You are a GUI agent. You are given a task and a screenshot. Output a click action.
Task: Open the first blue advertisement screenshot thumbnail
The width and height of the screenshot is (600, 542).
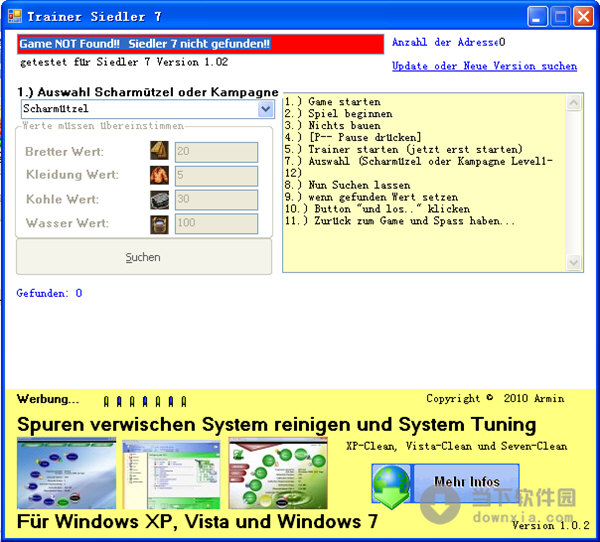point(67,473)
